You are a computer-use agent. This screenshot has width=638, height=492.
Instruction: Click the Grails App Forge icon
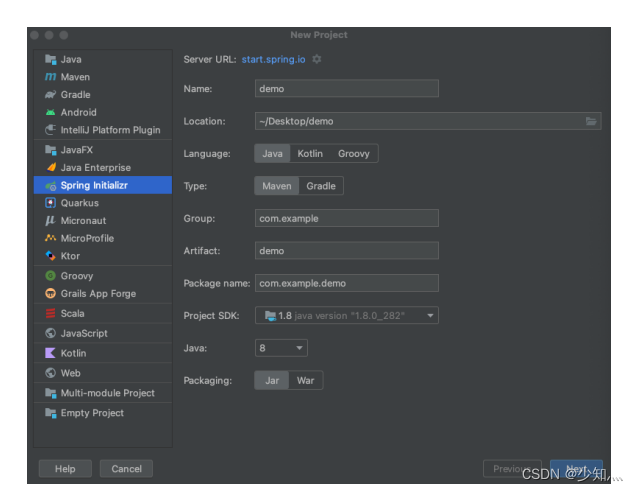click(x=50, y=293)
